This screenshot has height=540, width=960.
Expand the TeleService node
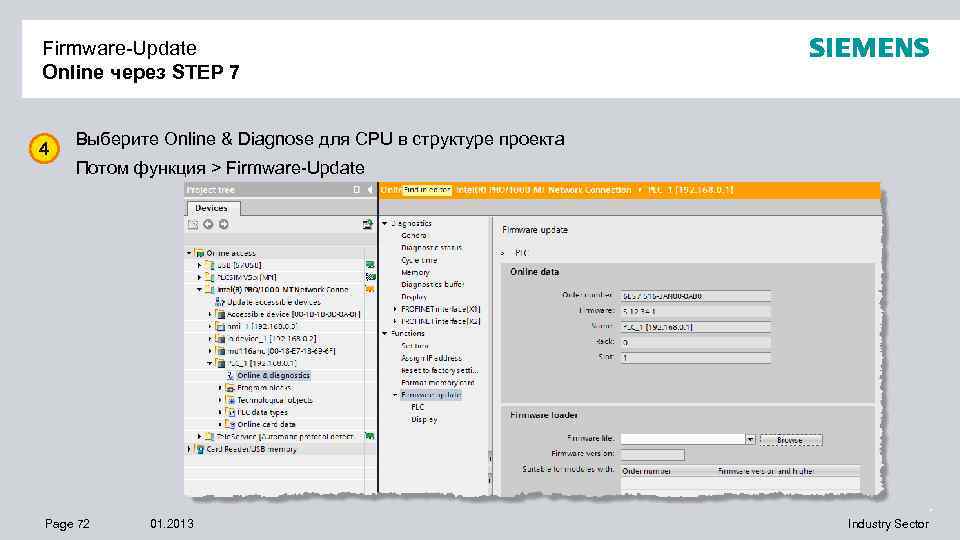tap(200, 437)
